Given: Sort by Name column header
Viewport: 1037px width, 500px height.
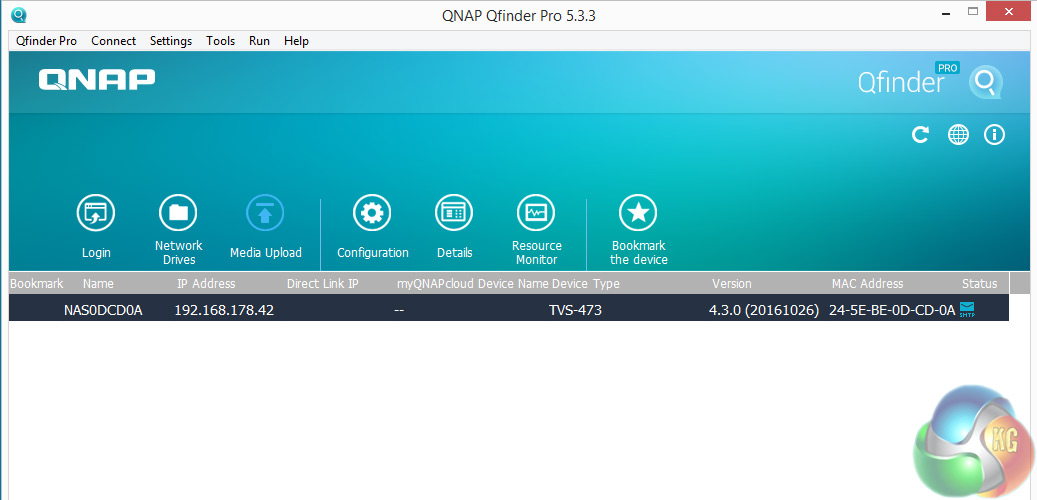Looking at the screenshot, I should pyautogui.click(x=99, y=284).
